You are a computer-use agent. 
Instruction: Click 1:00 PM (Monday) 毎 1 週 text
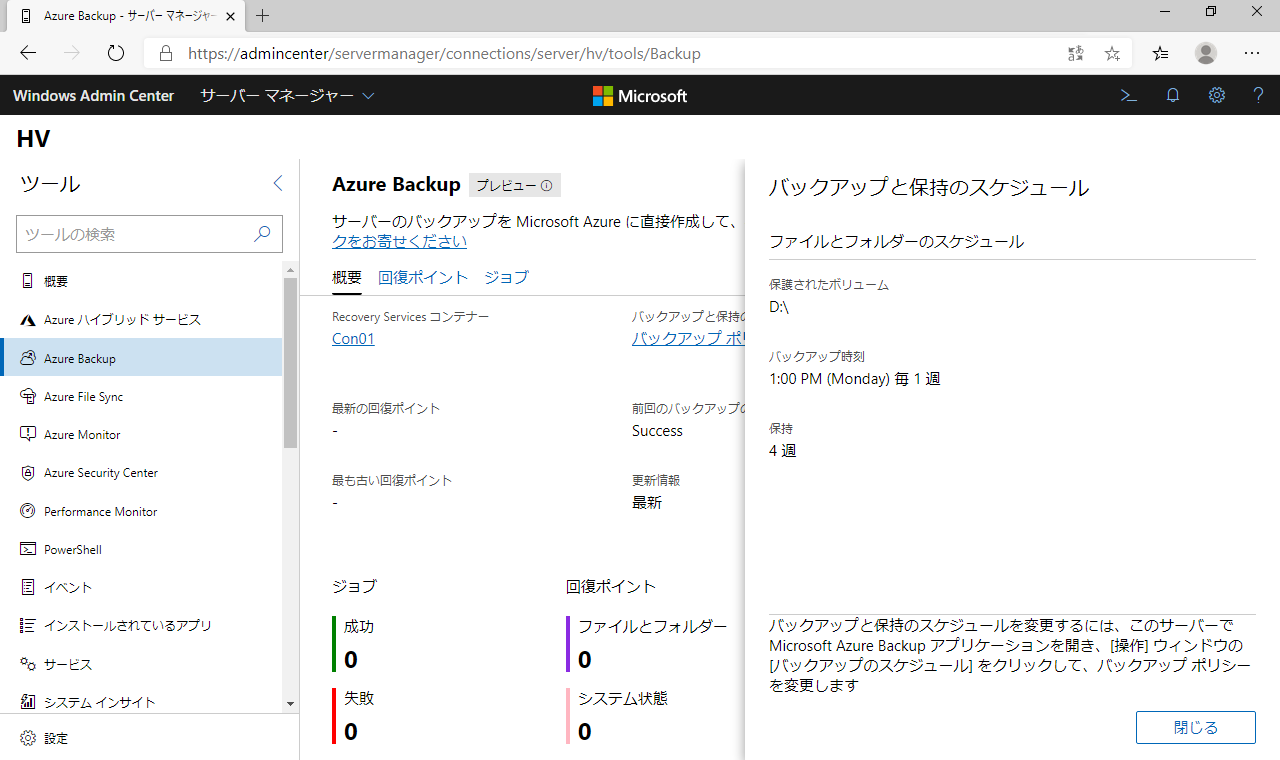[855, 379]
